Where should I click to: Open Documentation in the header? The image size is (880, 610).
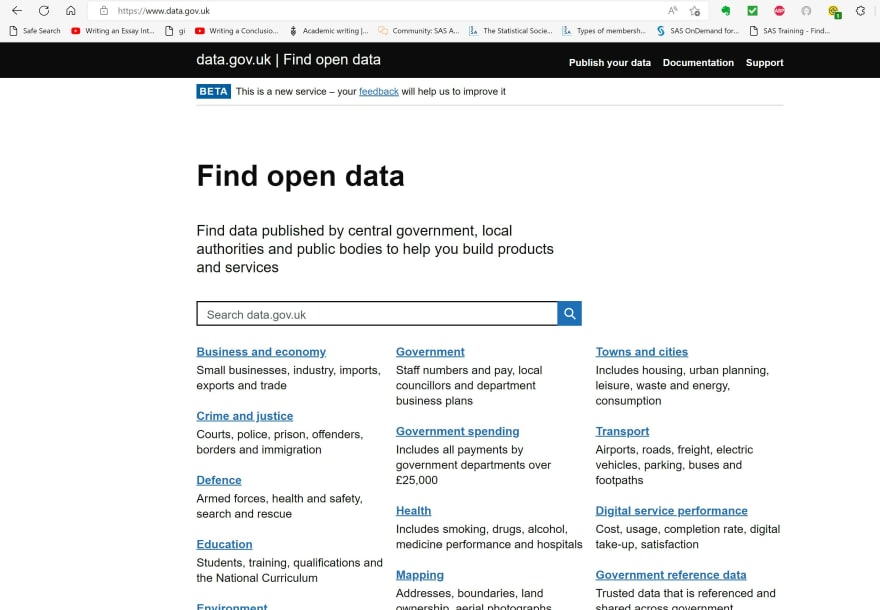point(698,63)
